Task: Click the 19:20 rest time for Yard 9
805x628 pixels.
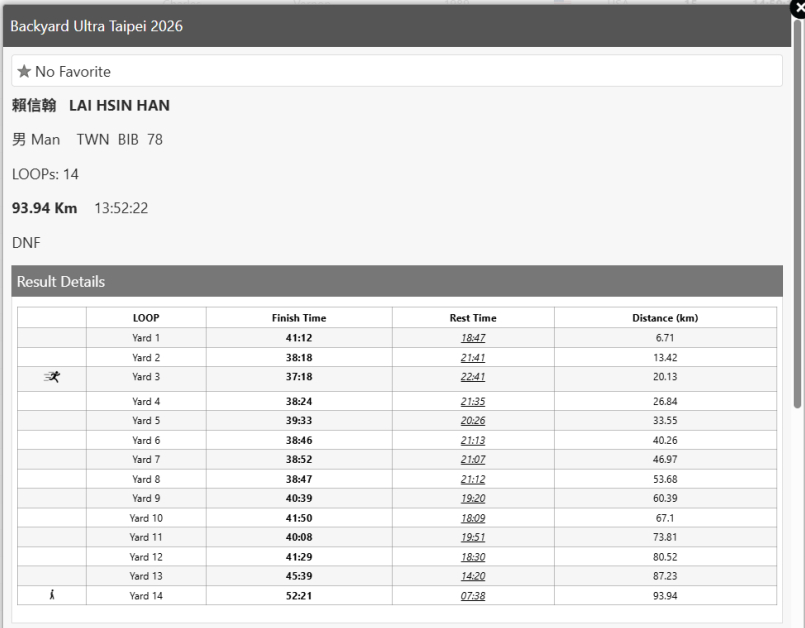Action: (x=472, y=499)
